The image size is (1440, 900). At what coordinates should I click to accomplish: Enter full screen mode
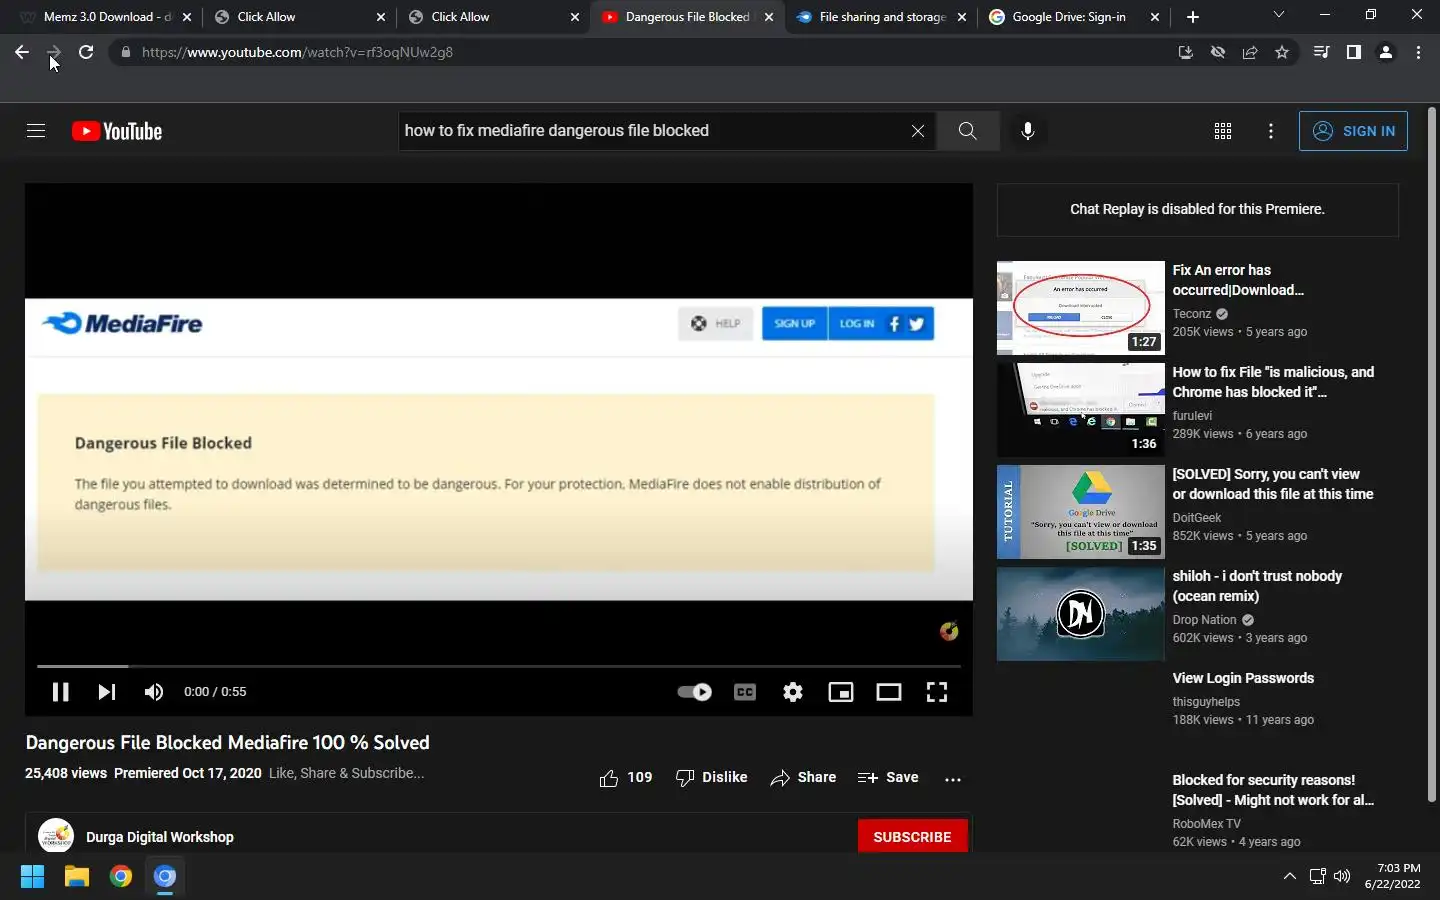click(x=937, y=692)
